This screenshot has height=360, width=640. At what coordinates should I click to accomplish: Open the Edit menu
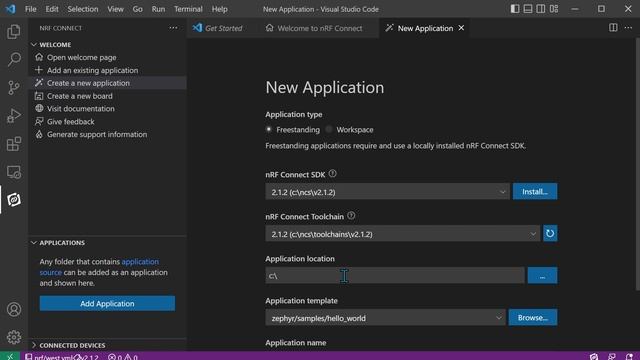pyautogui.click(x=52, y=9)
